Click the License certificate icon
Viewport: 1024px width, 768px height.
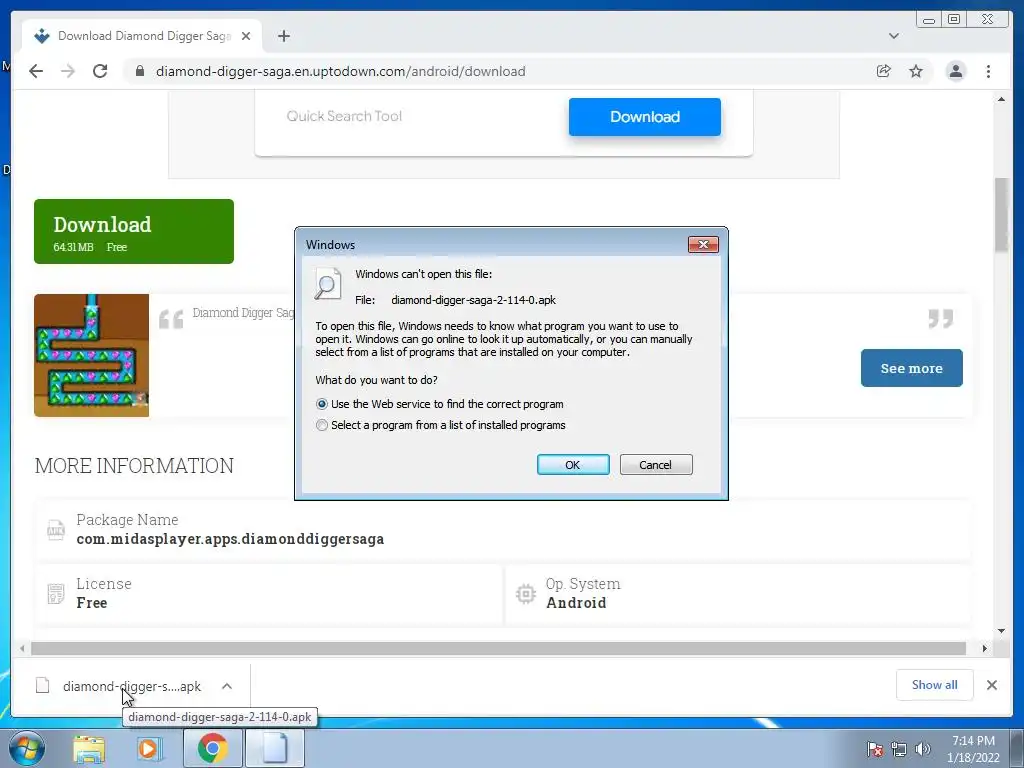[x=56, y=594]
